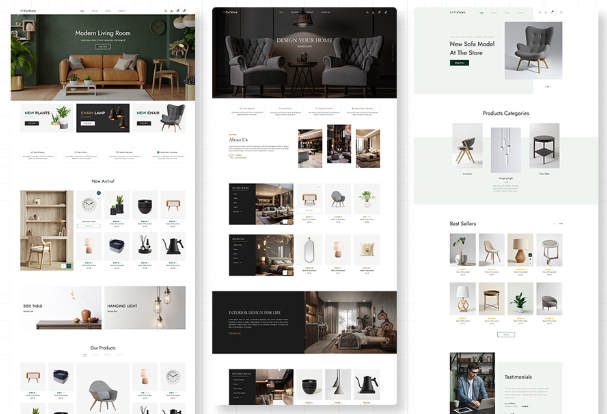
Task: Select the green plant product on dark page
Action: point(367,199)
